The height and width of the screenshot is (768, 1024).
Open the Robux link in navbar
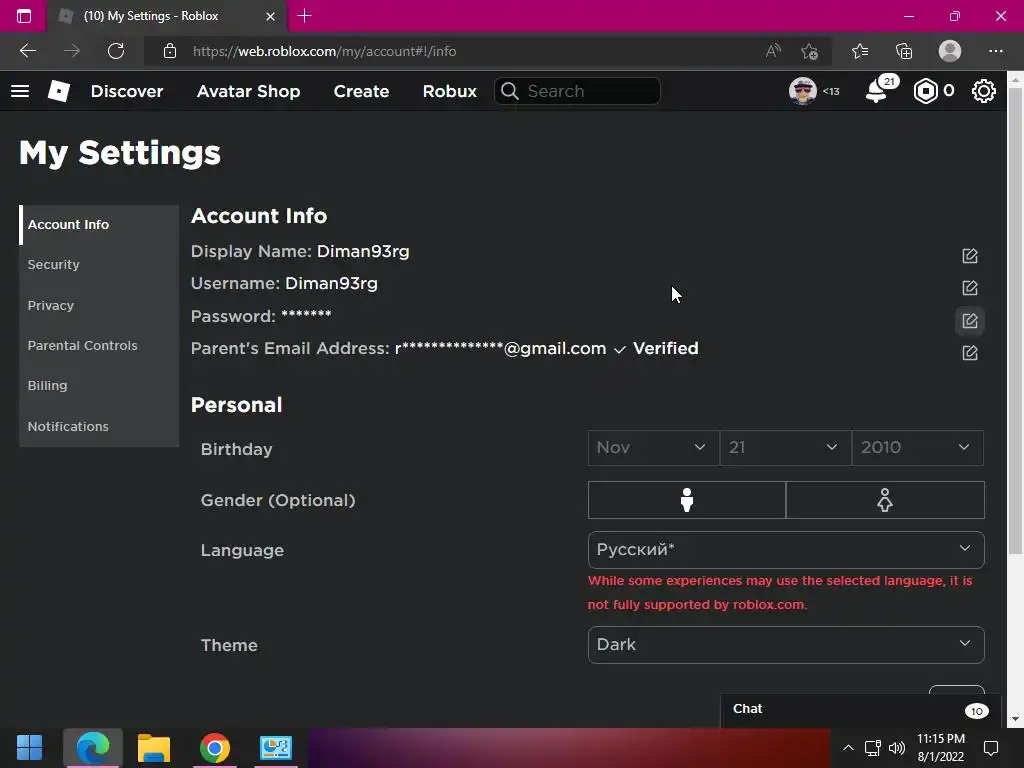tap(449, 91)
